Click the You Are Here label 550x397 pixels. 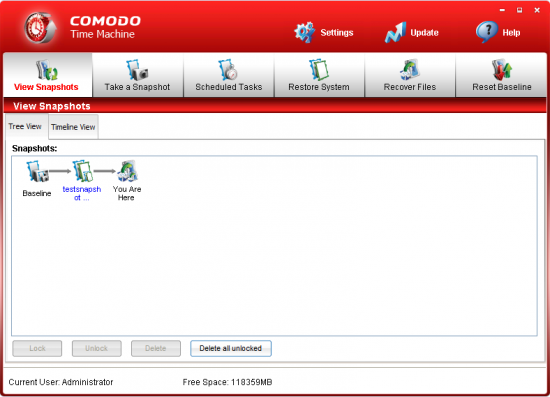(127, 193)
